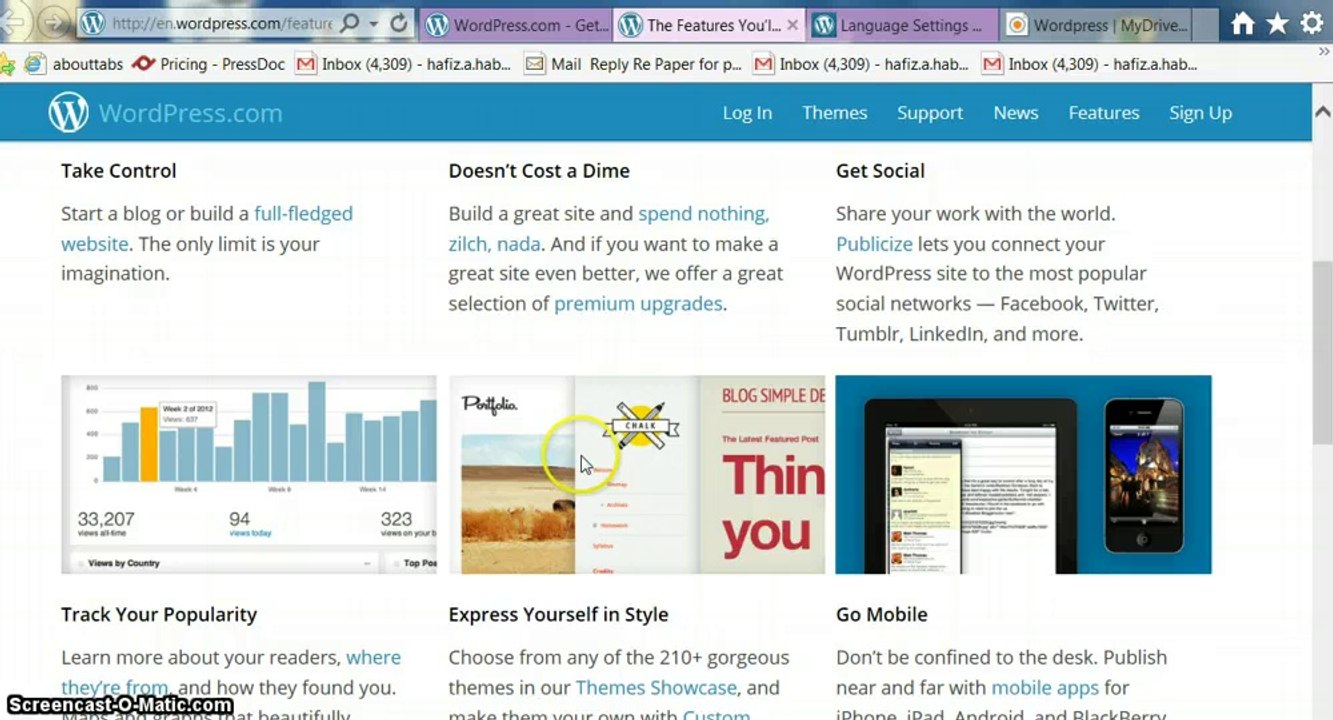The height and width of the screenshot is (720, 1333).
Task: Close 'The Features You'l...' tab
Action: [793, 25]
